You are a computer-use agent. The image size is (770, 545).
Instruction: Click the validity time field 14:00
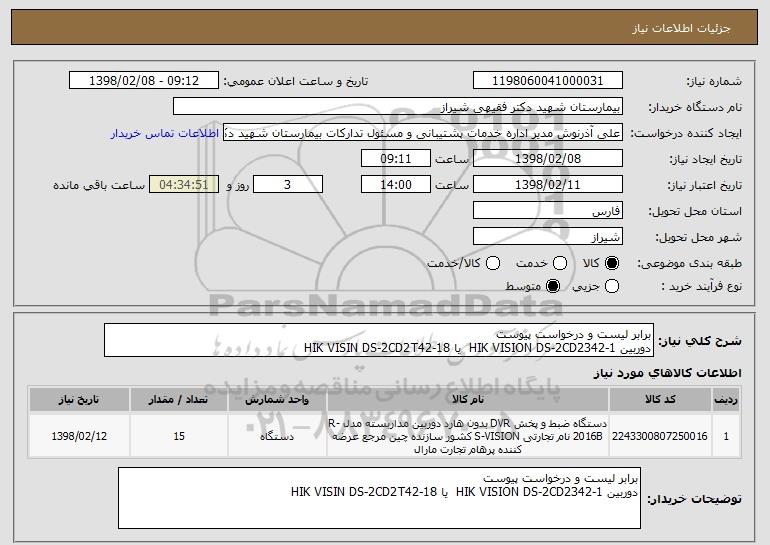coord(396,185)
